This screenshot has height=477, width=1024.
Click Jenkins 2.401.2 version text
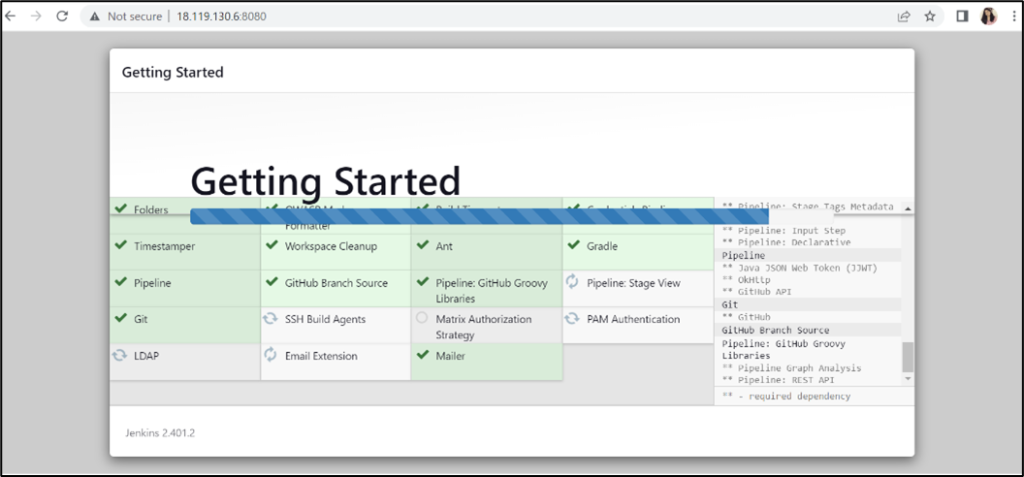coord(160,433)
